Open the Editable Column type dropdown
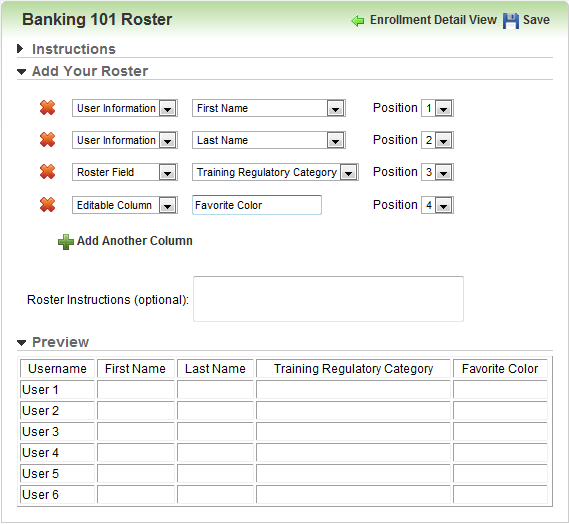569x524 pixels. pos(125,205)
